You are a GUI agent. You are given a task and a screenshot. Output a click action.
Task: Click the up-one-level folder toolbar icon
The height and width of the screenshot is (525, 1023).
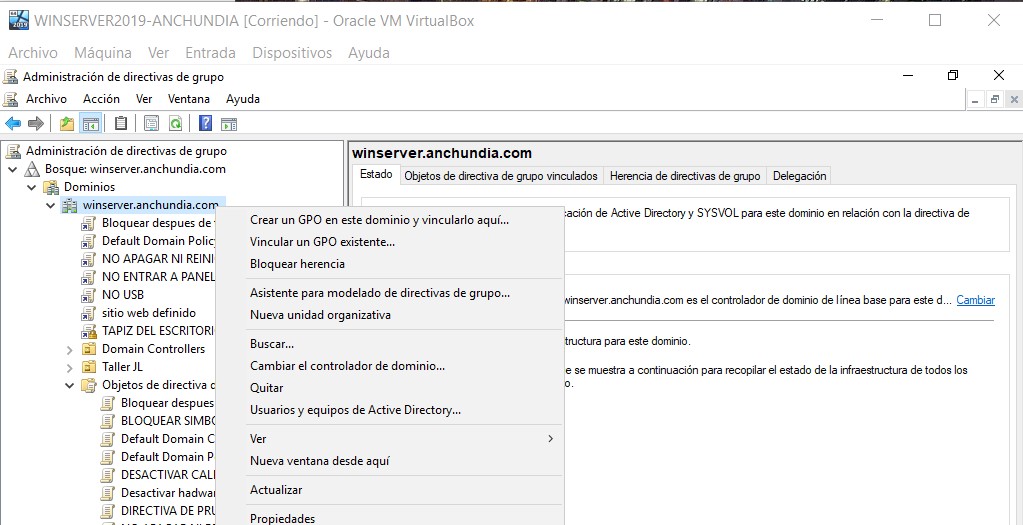coord(67,123)
